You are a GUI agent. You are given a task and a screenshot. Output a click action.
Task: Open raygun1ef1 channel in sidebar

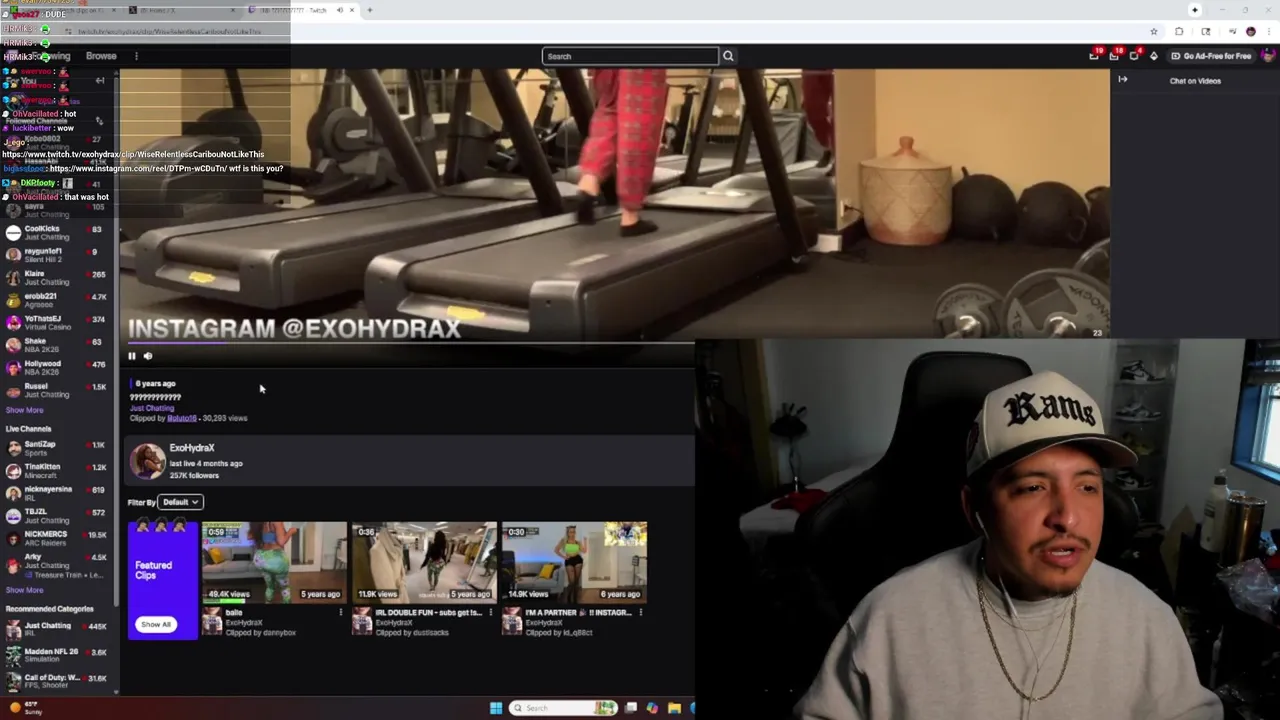(x=57, y=255)
